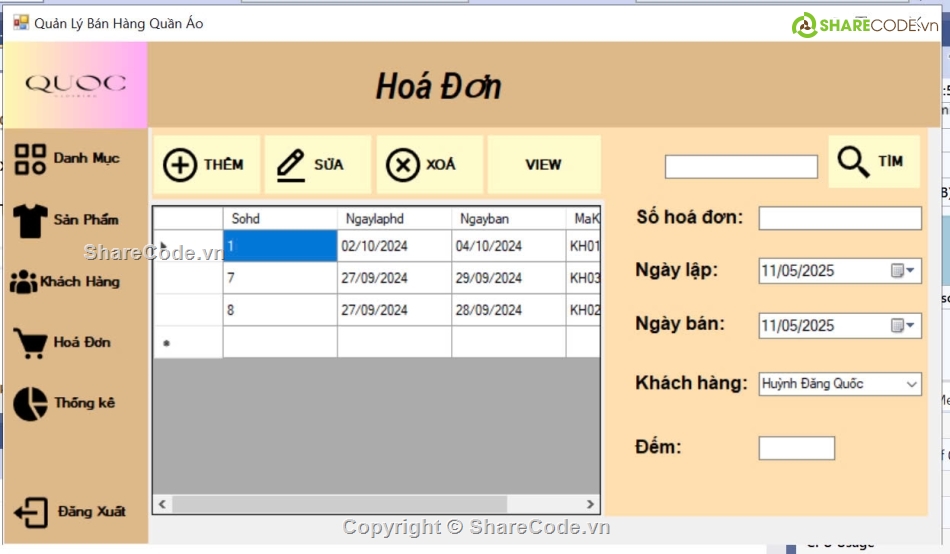Focus the search text box beside TÌM
Screen dimensions: 950x554
pos(741,167)
